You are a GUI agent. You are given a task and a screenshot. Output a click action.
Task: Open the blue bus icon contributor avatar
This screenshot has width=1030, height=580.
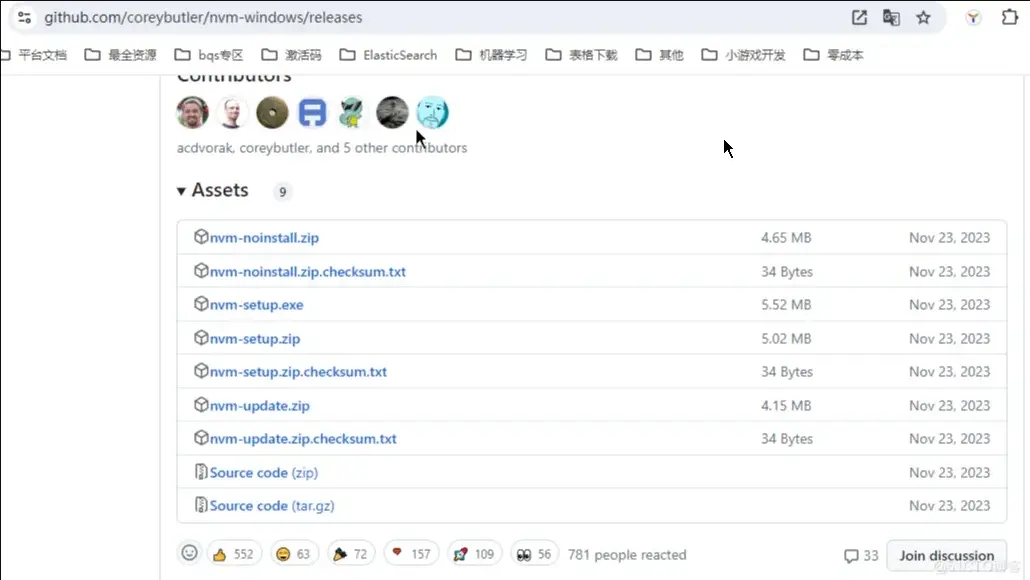coord(312,112)
